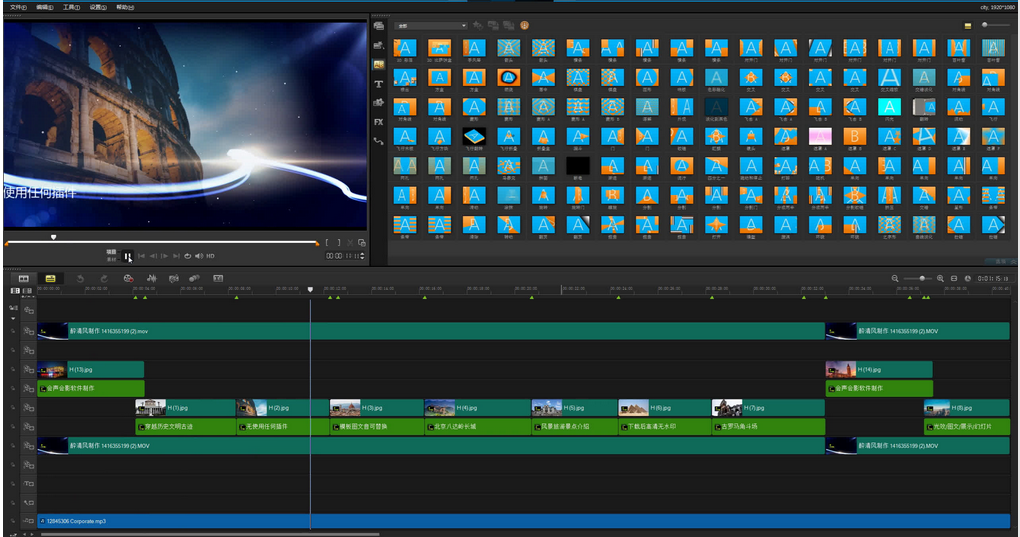Jump to start with the Home button

141,256
